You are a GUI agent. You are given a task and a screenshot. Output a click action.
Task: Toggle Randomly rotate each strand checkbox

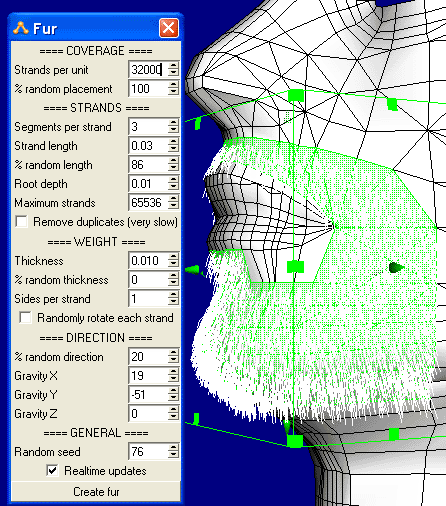(x=25, y=318)
